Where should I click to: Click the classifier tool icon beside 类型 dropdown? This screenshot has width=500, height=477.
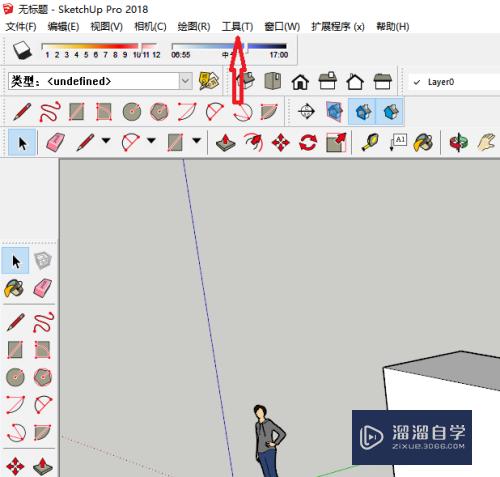pyautogui.click(x=209, y=81)
